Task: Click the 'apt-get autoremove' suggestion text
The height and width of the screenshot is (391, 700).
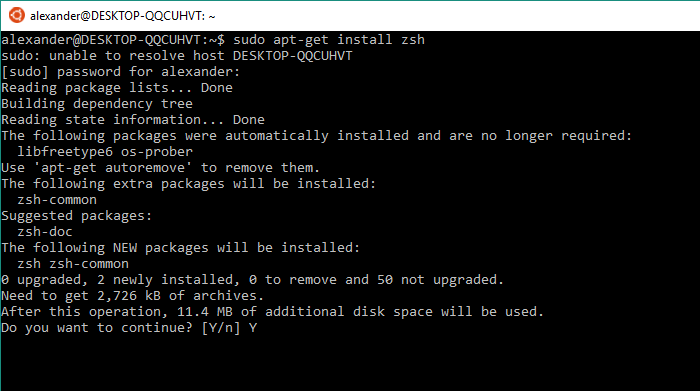Action: click(113, 168)
